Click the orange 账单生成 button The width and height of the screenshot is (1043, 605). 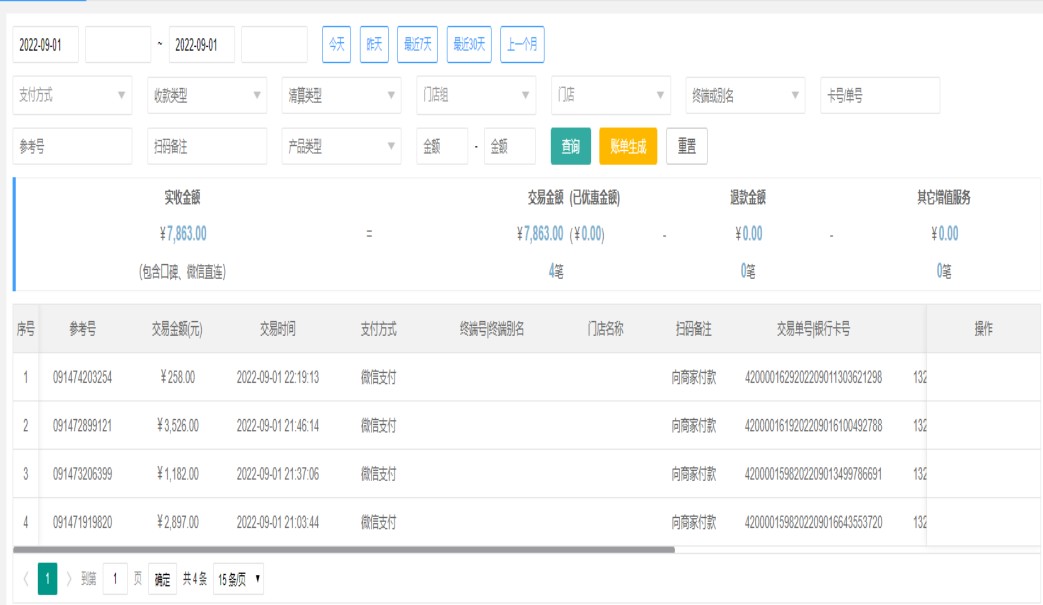(x=628, y=146)
